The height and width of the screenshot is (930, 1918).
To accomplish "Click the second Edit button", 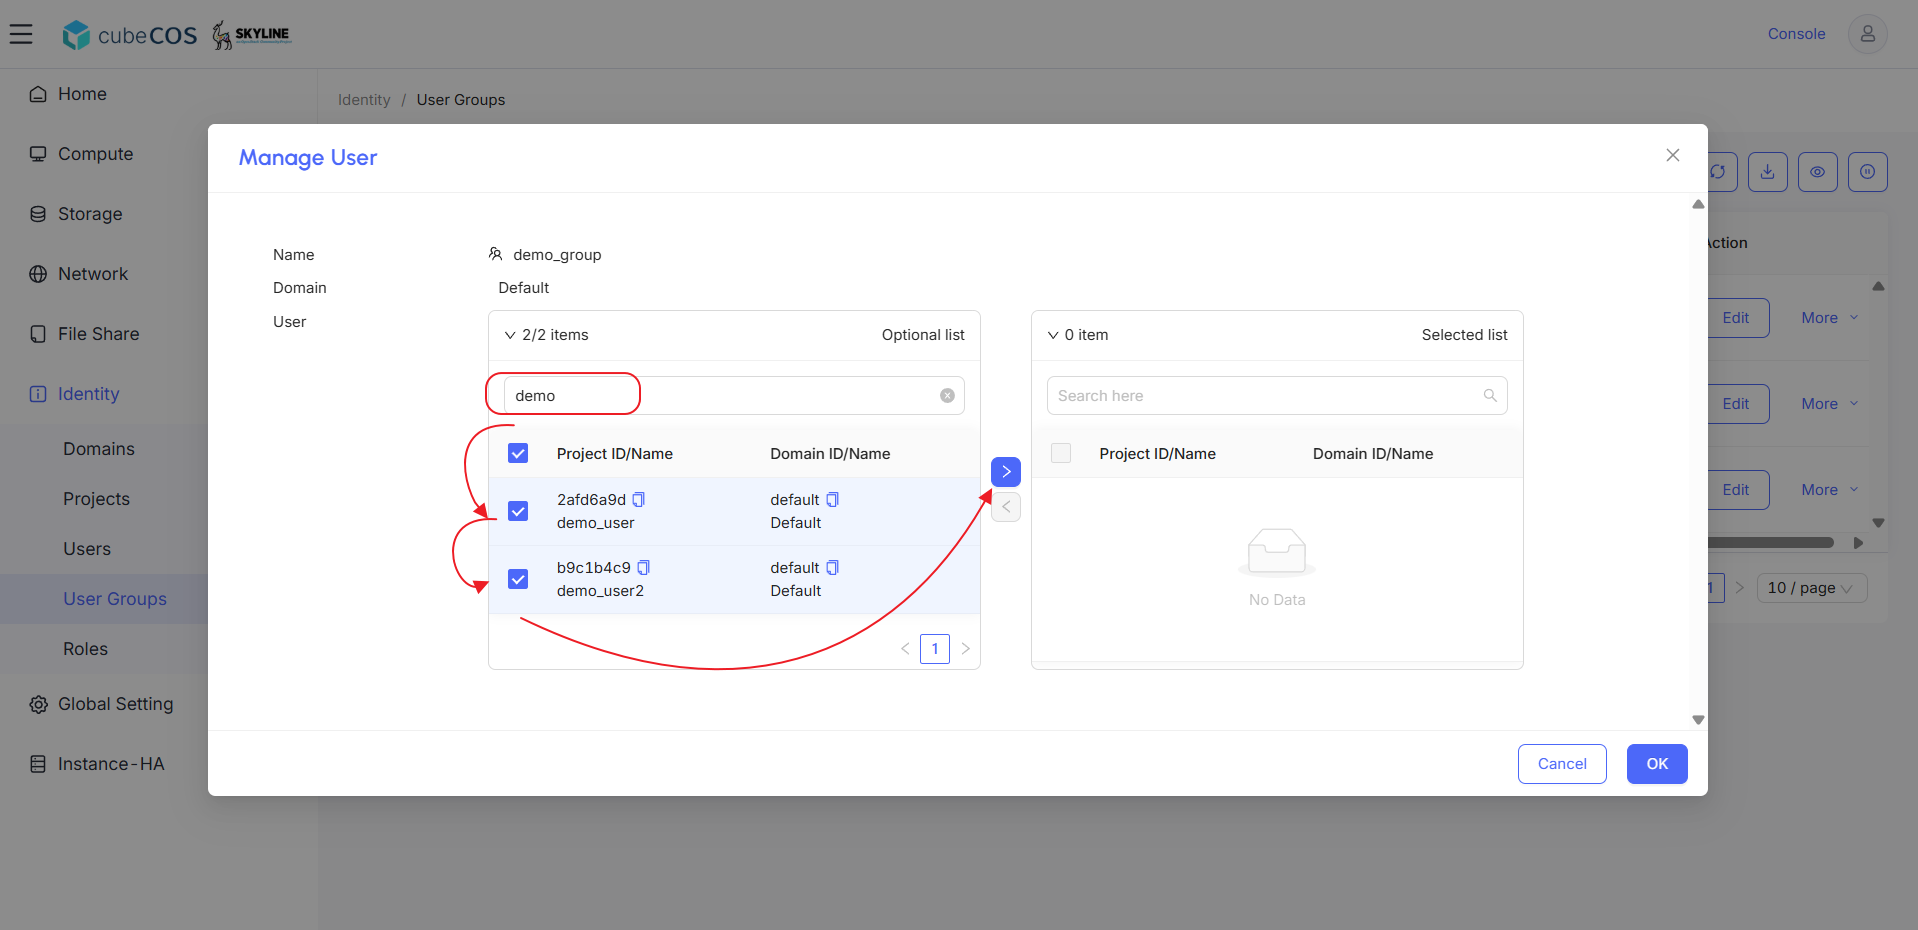I will (1738, 404).
